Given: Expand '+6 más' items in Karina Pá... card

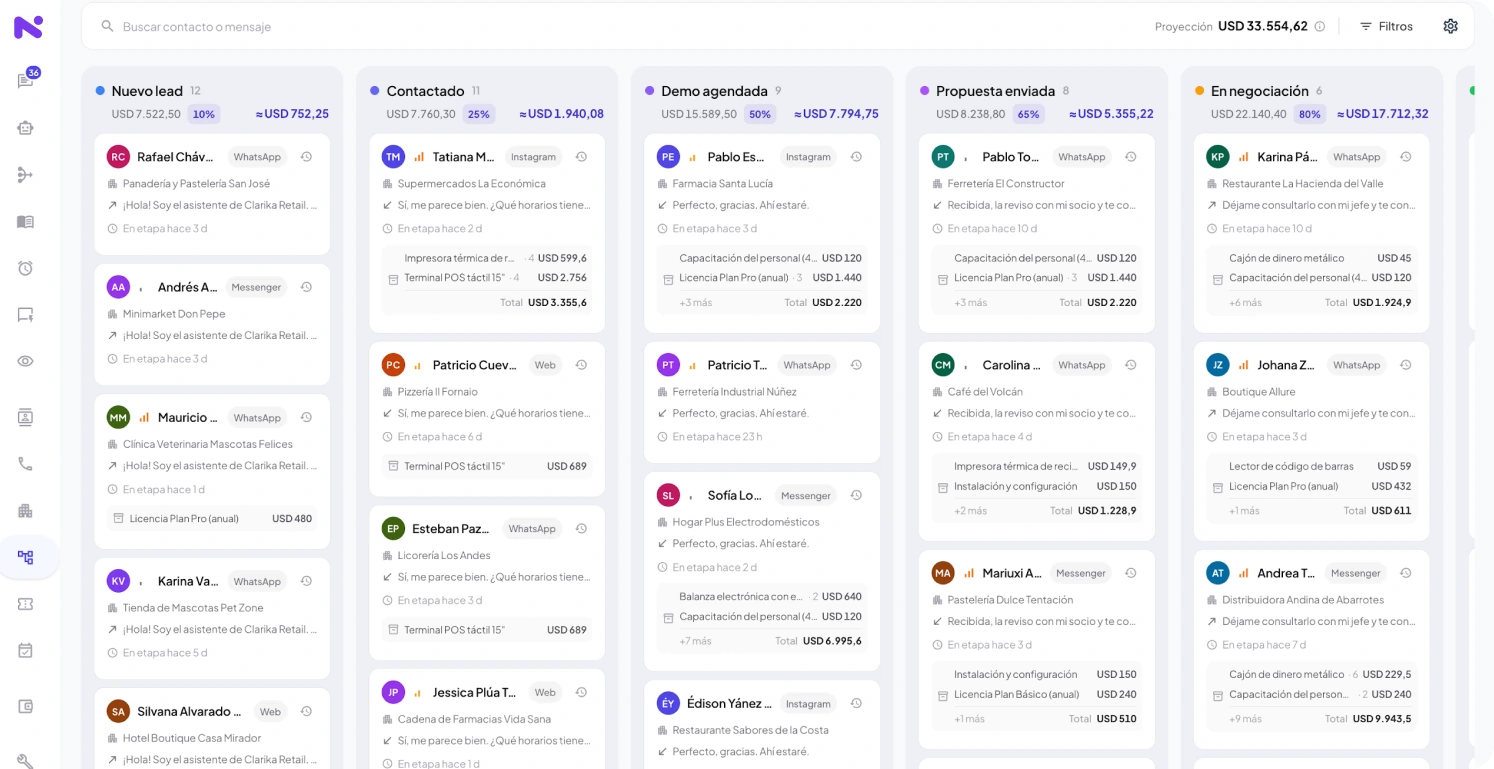Looking at the screenshot, I should (x=1245, y=303).
